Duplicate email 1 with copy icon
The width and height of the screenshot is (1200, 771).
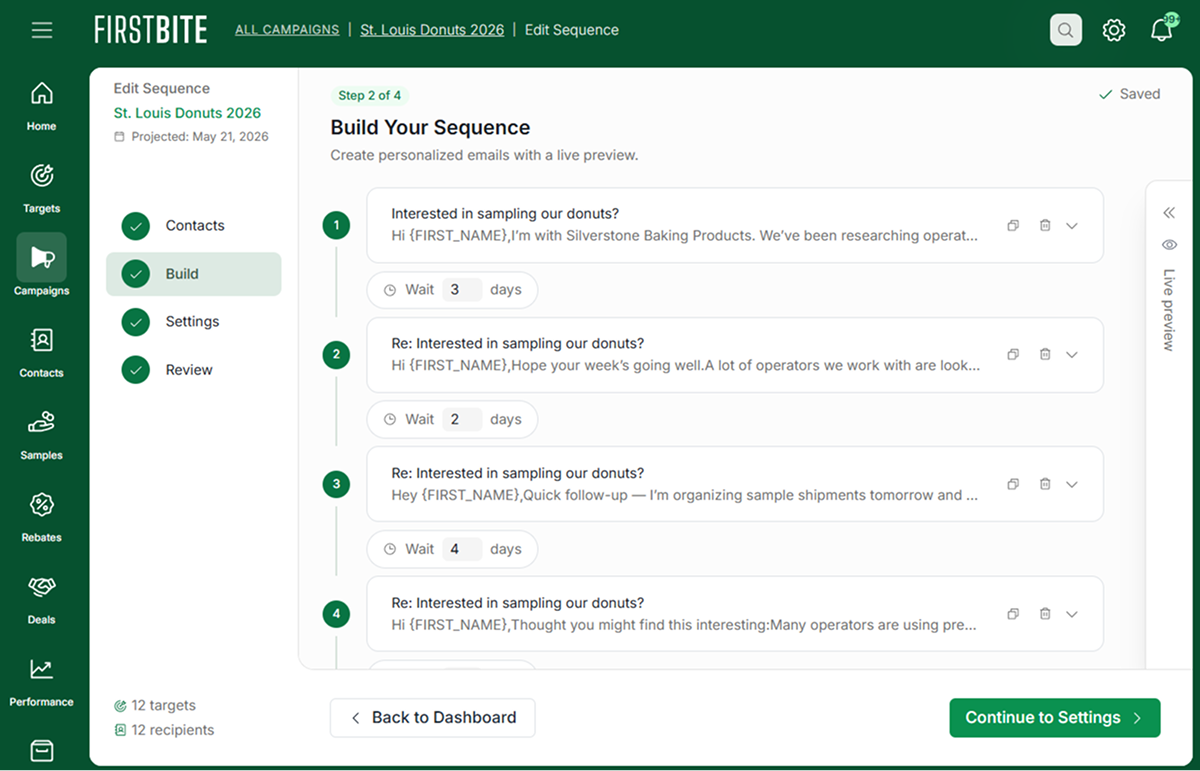coord(1013,226)
